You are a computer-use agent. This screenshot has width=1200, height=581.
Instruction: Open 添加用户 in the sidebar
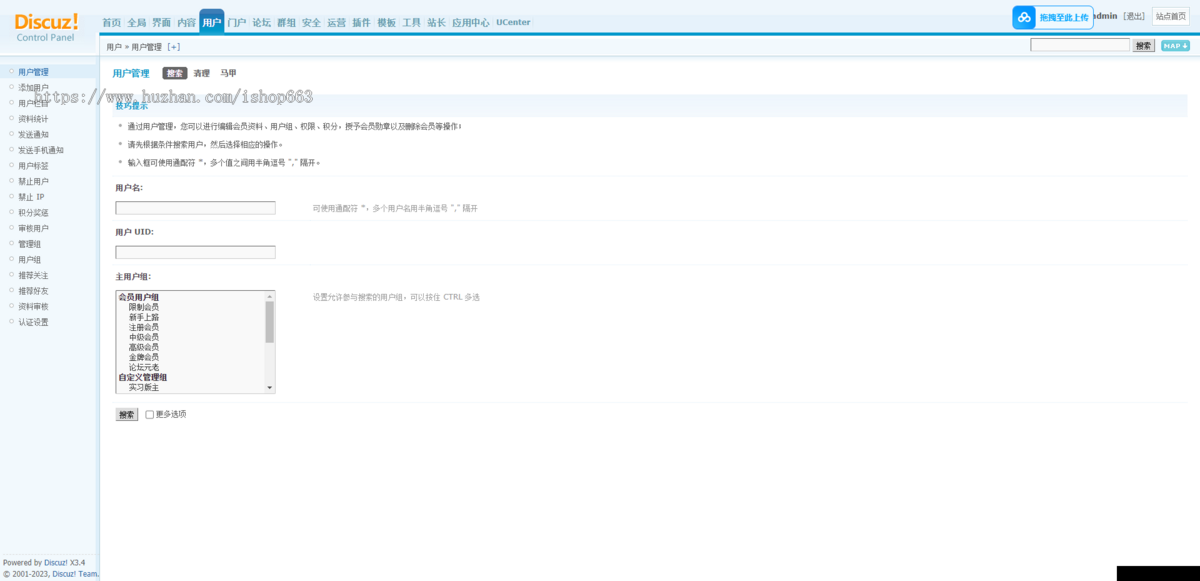[x=33, y=87]
